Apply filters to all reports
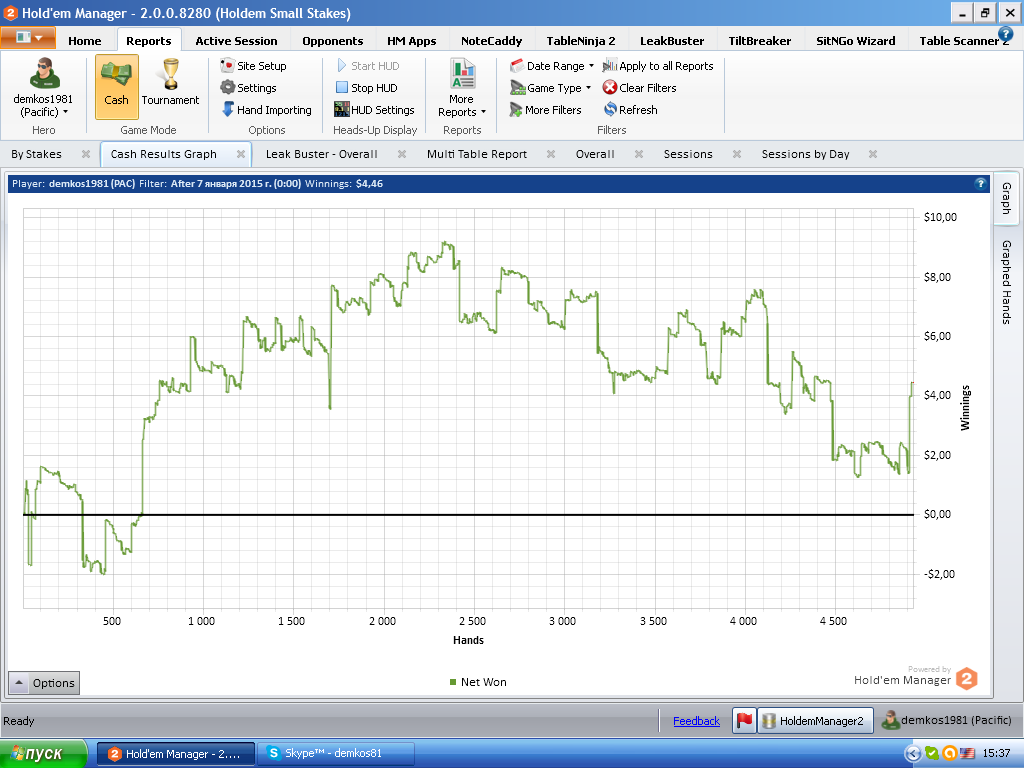 tap(658, 66)
